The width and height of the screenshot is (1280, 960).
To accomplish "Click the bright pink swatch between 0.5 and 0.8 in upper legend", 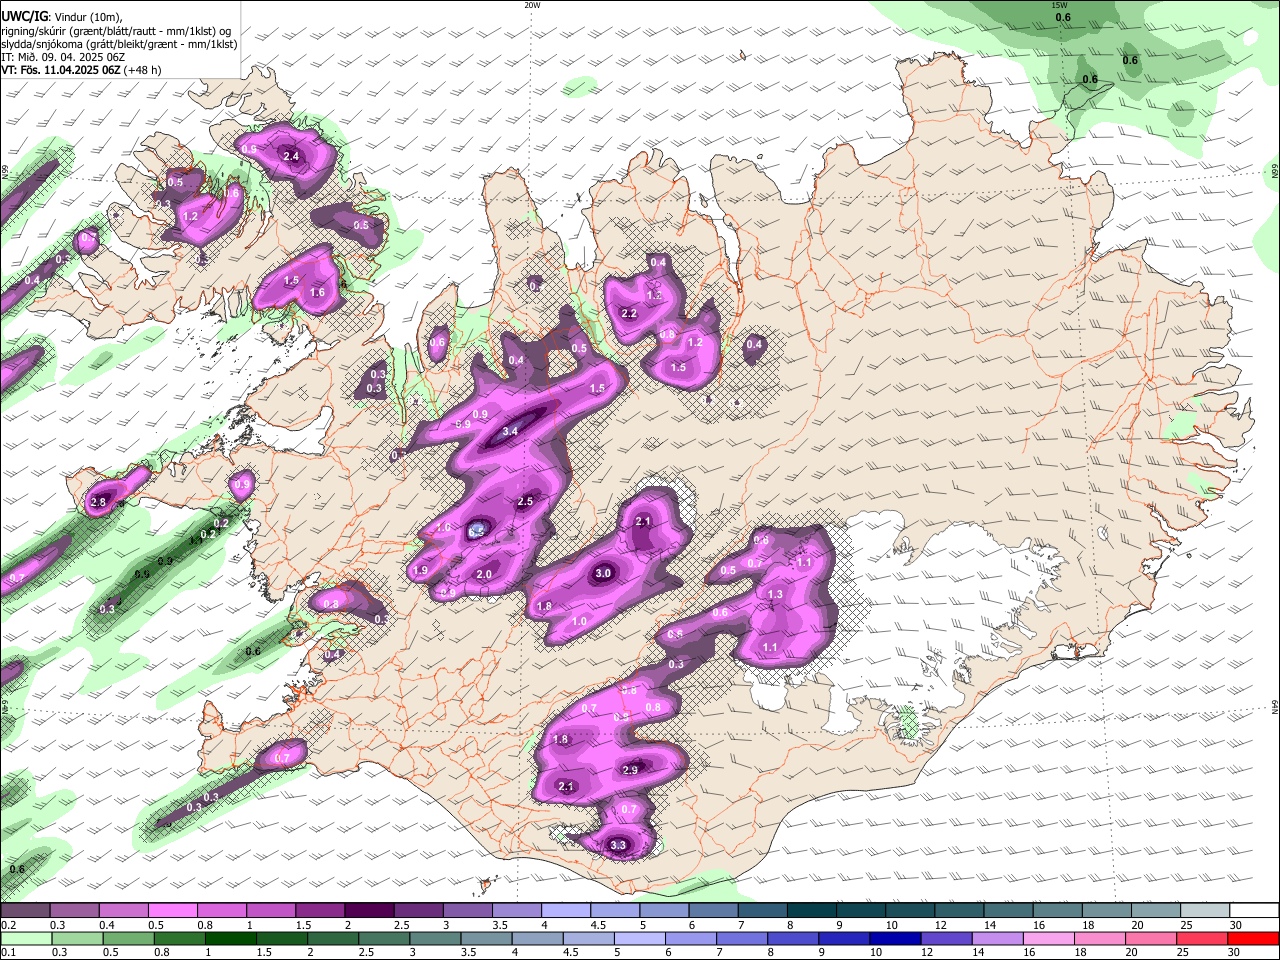I will click(172, 910).
